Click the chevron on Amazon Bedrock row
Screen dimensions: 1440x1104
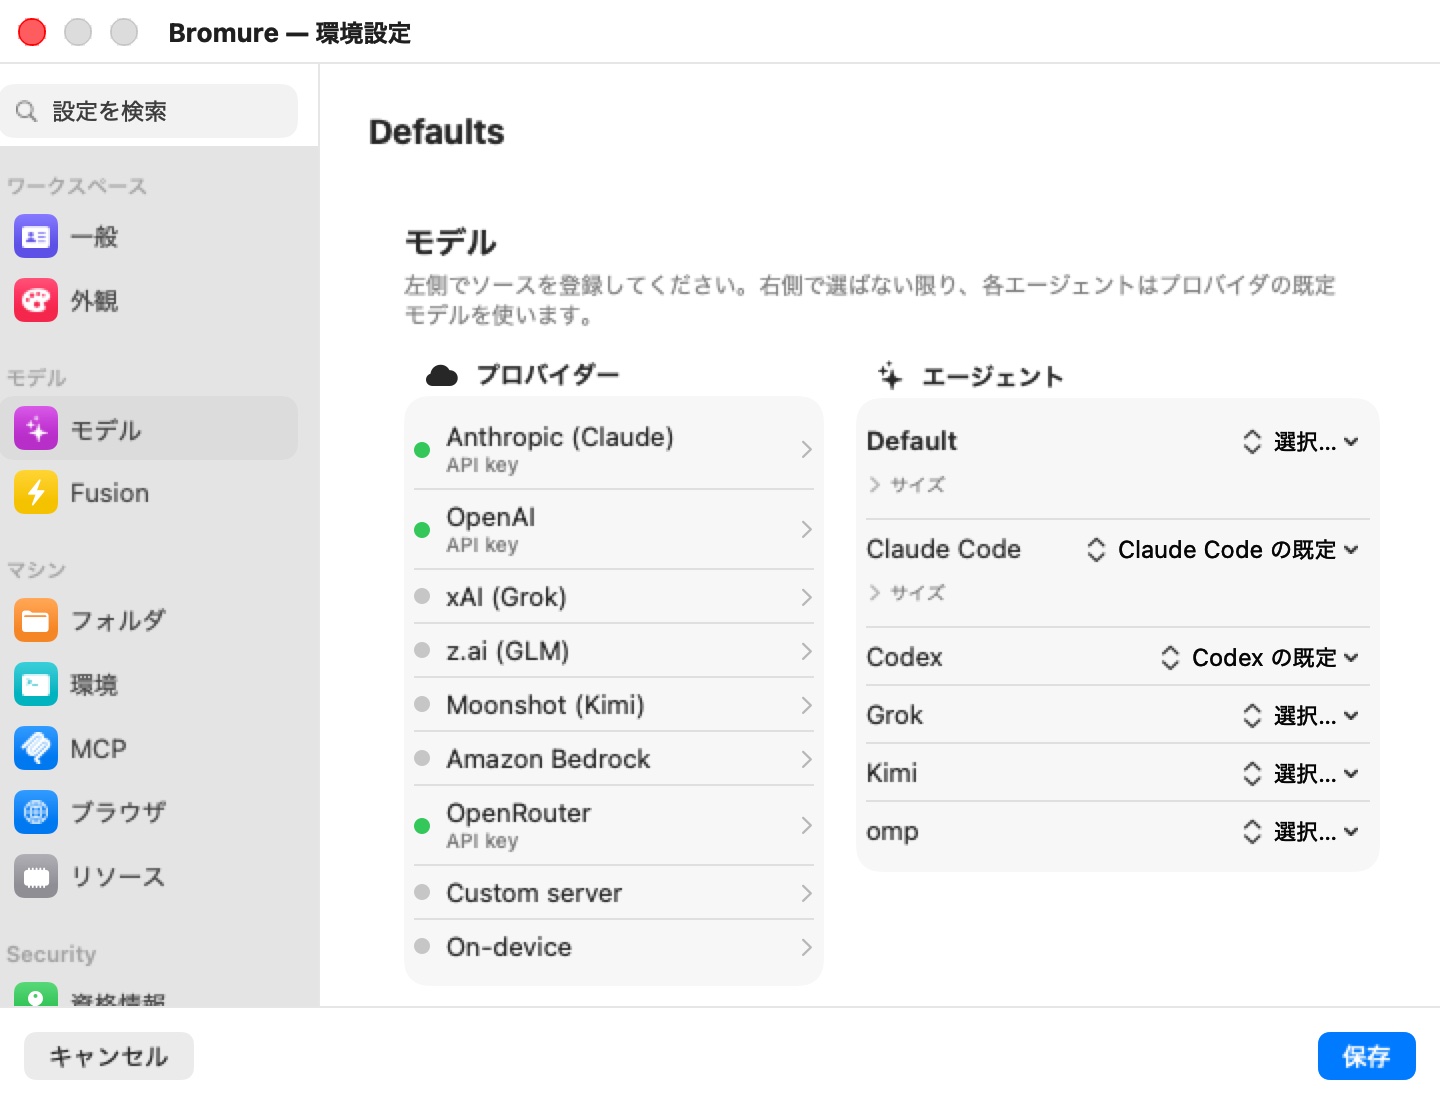[806, 759]
